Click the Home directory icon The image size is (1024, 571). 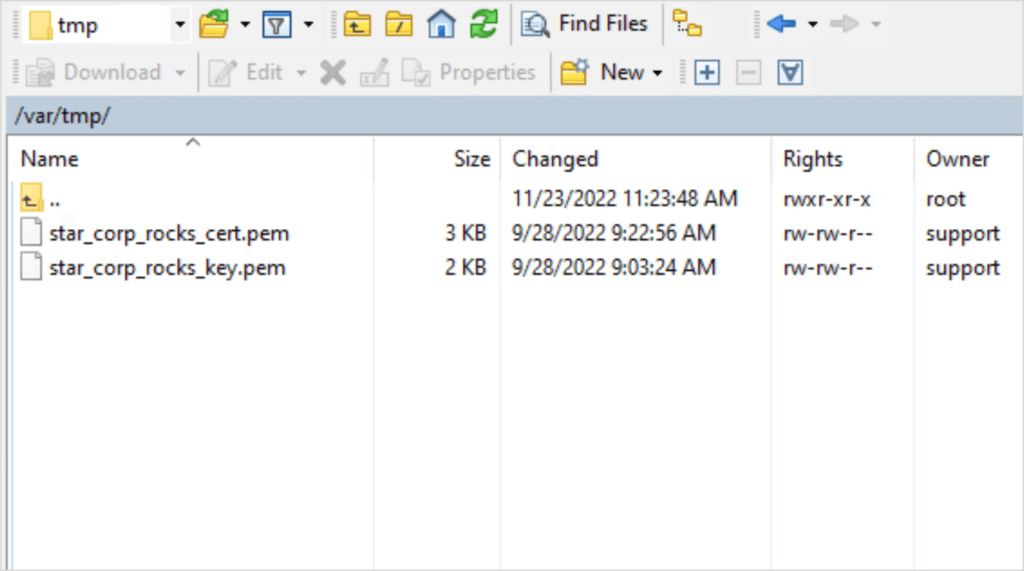[x=441, y=24]
